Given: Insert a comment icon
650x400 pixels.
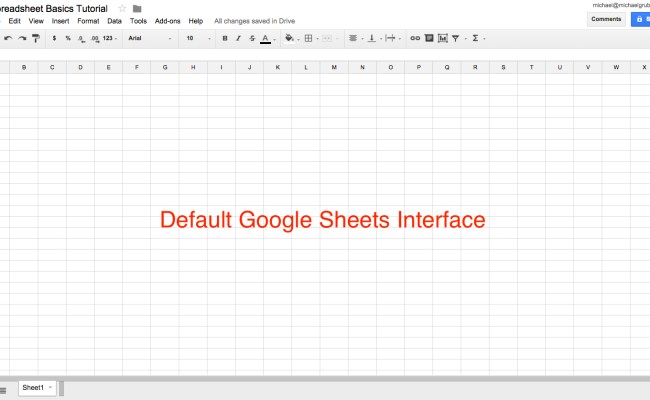Looking at the screenshot, I should pos(429,38).
